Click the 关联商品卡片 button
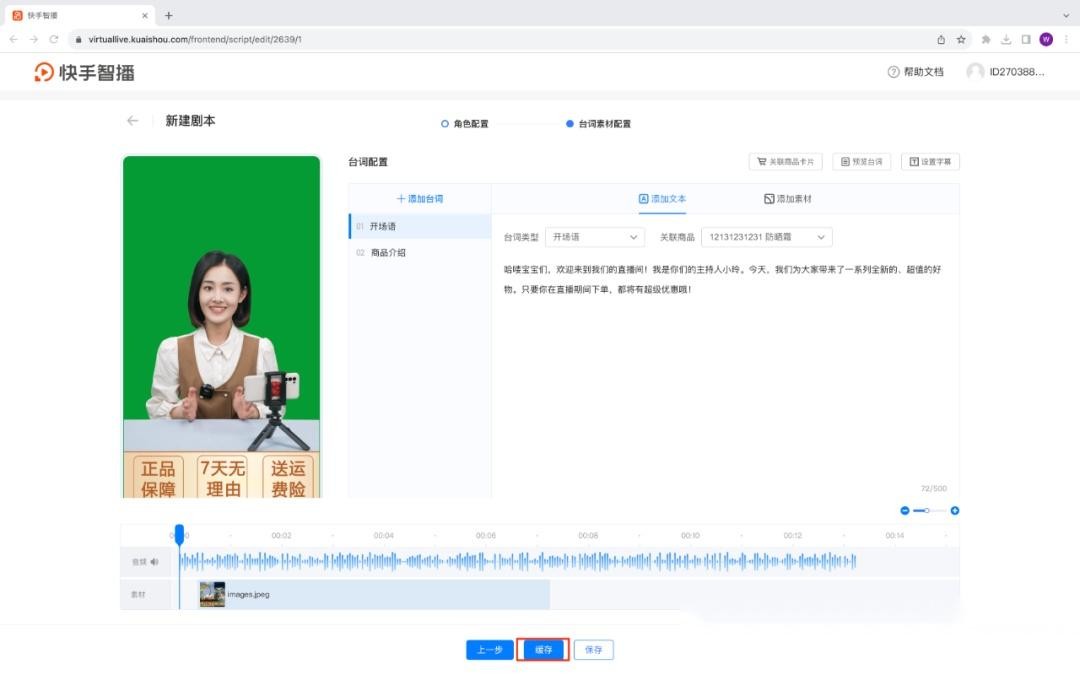This screenshot has width=1080, height=675. [x=785, y=162]
